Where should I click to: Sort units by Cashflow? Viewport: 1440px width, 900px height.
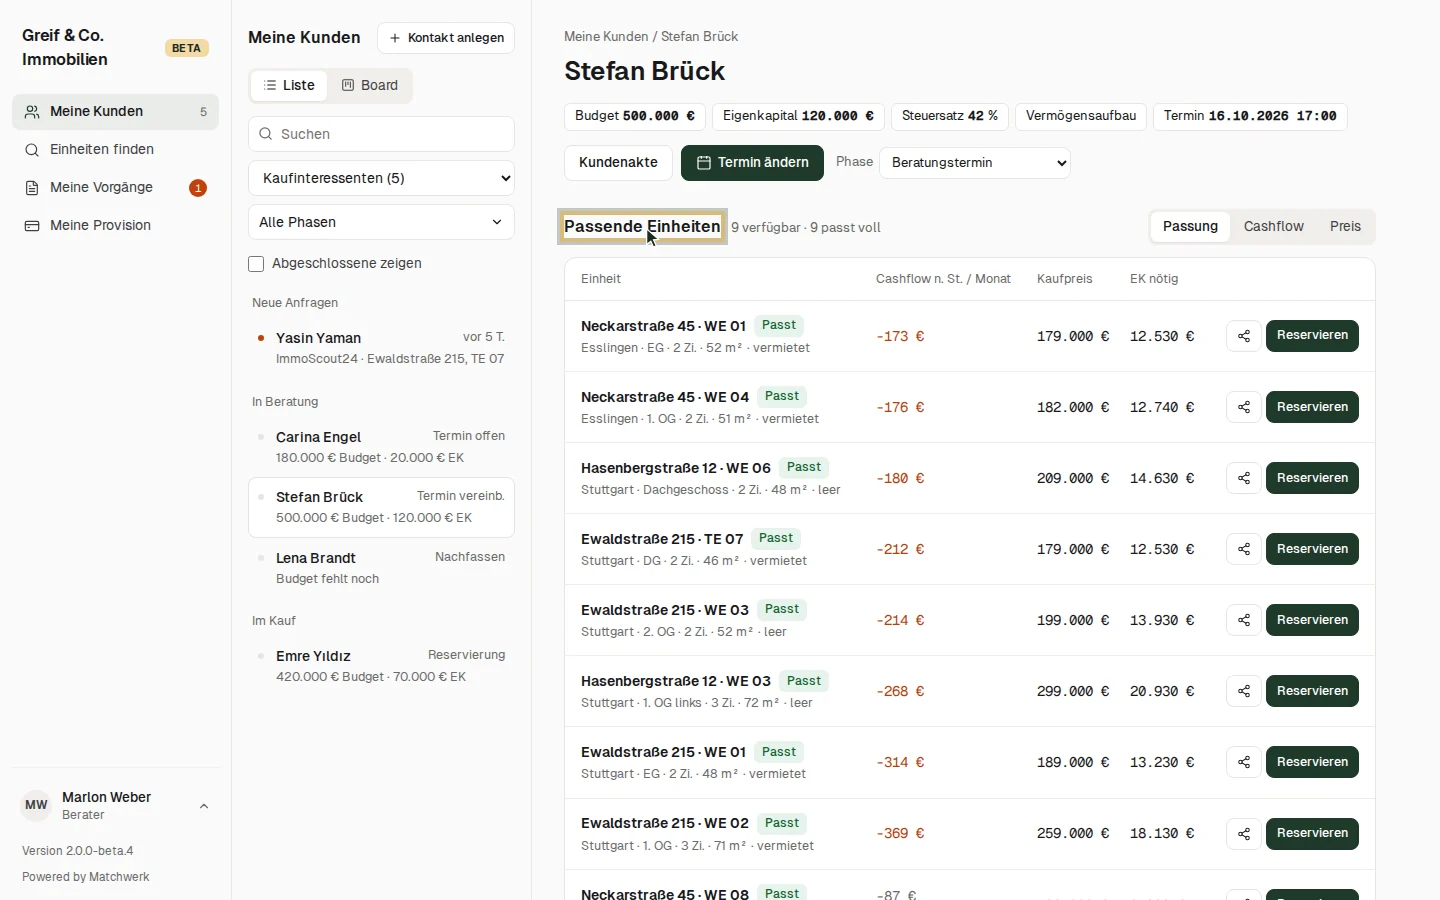click(x=1273, y=227)
